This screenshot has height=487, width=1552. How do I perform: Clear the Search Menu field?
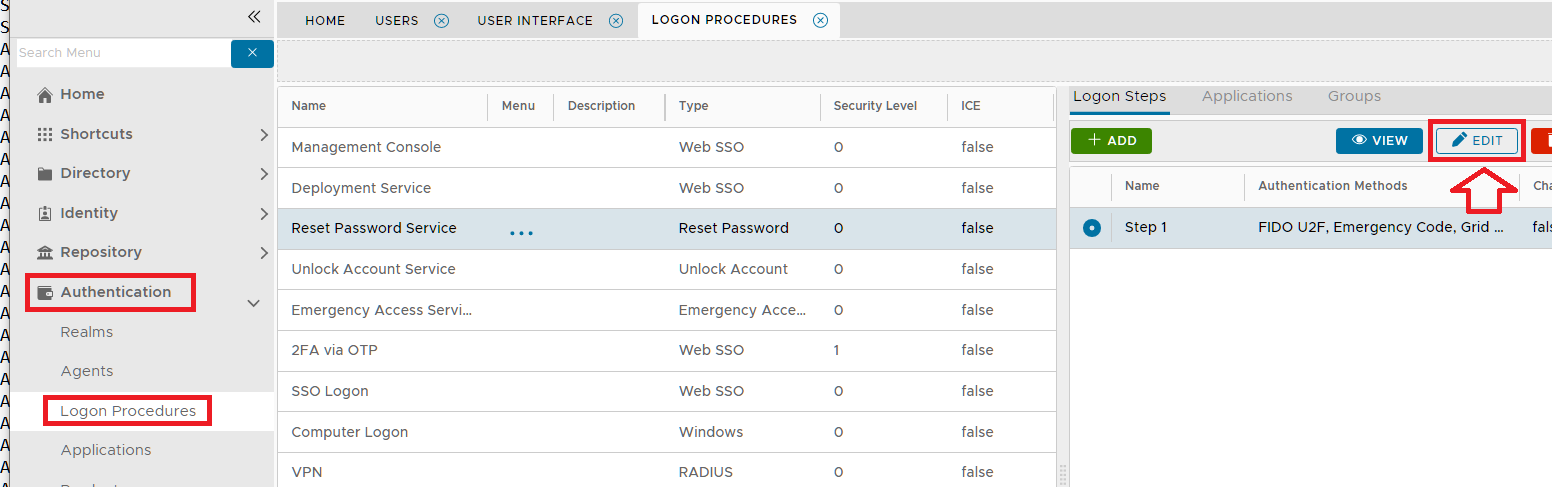click(252, 53)
